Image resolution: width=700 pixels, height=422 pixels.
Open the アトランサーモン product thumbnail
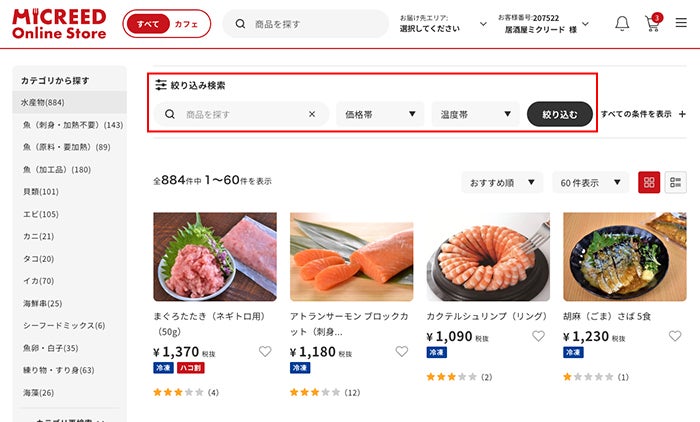(x=352, y=257)
